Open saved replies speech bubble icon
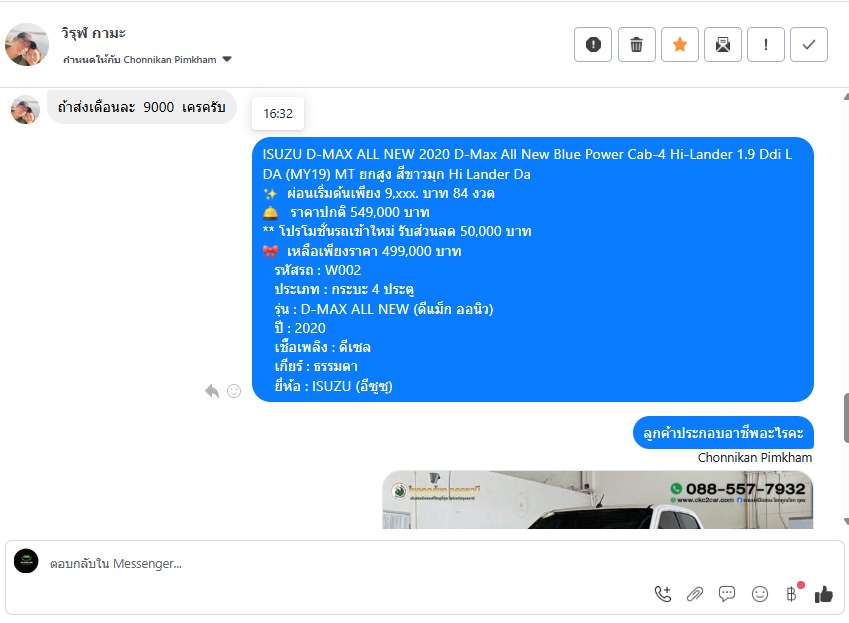The image size is (849, 623). pos(727,594)
